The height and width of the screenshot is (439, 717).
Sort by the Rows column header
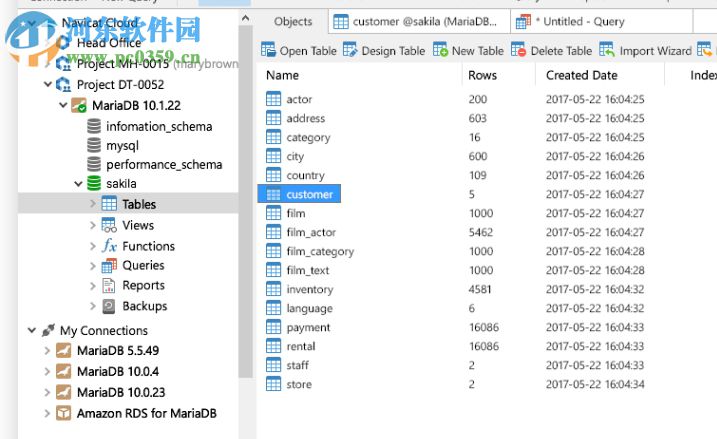[x=482, y=75]
